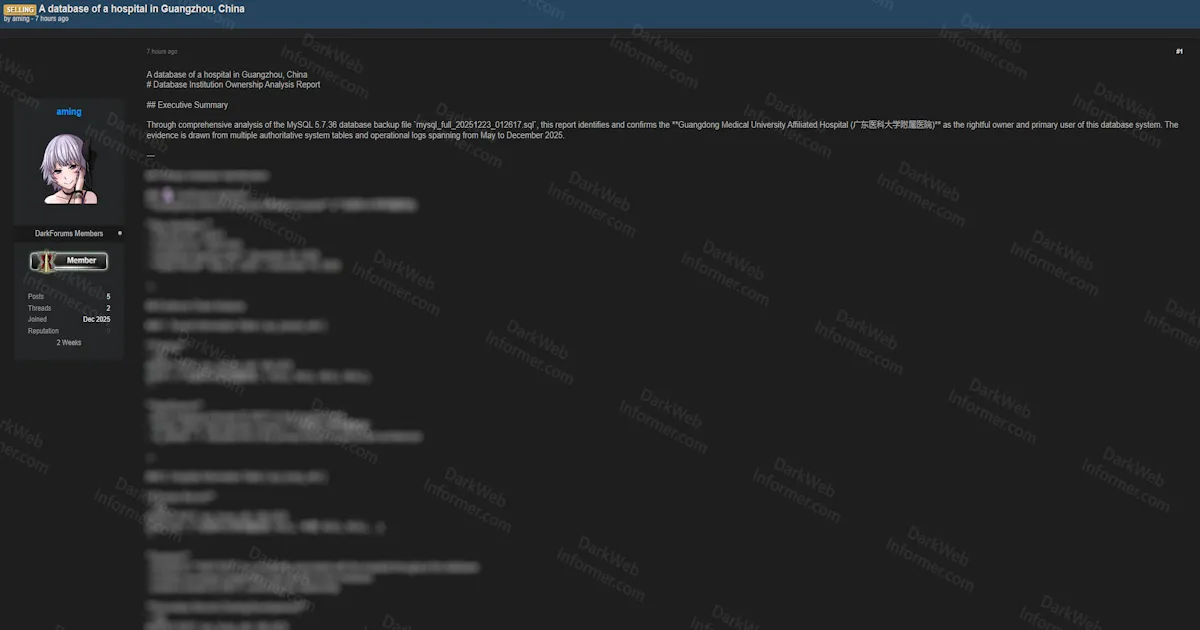Open aming's profile avatar image

(68, 166)
